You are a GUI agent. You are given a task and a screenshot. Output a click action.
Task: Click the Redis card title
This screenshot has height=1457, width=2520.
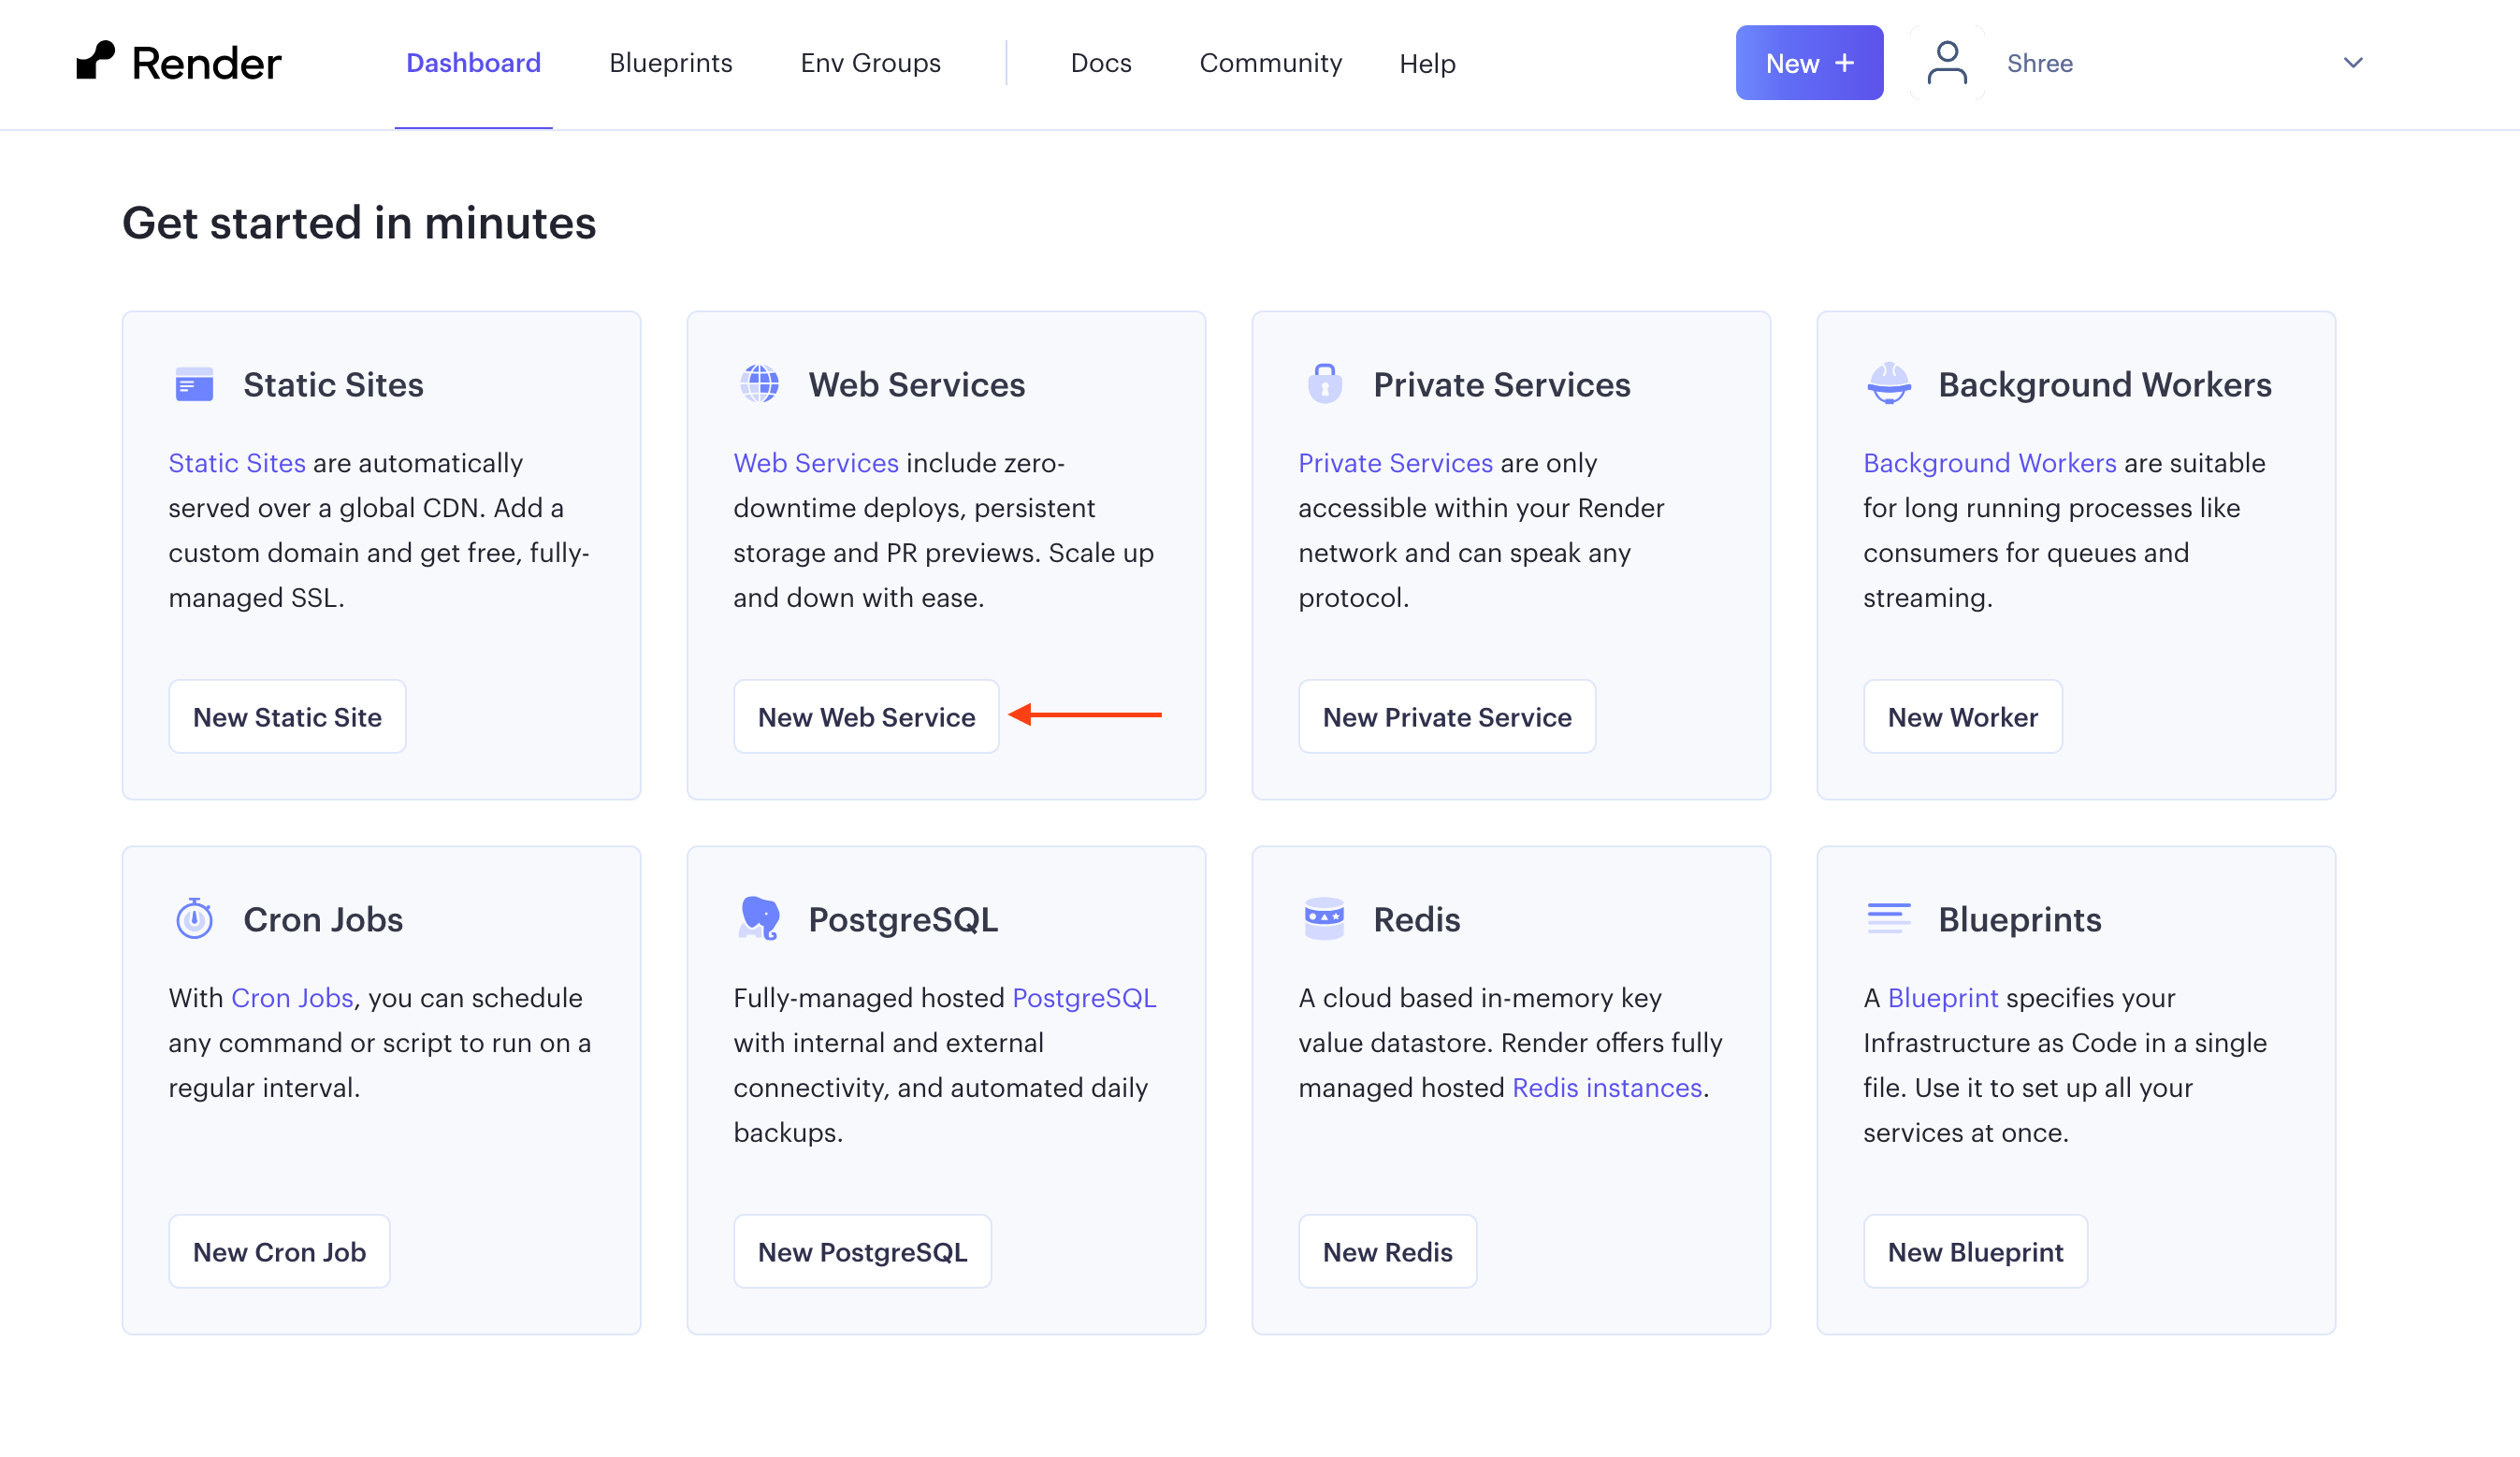click(x=1416, y=919)
